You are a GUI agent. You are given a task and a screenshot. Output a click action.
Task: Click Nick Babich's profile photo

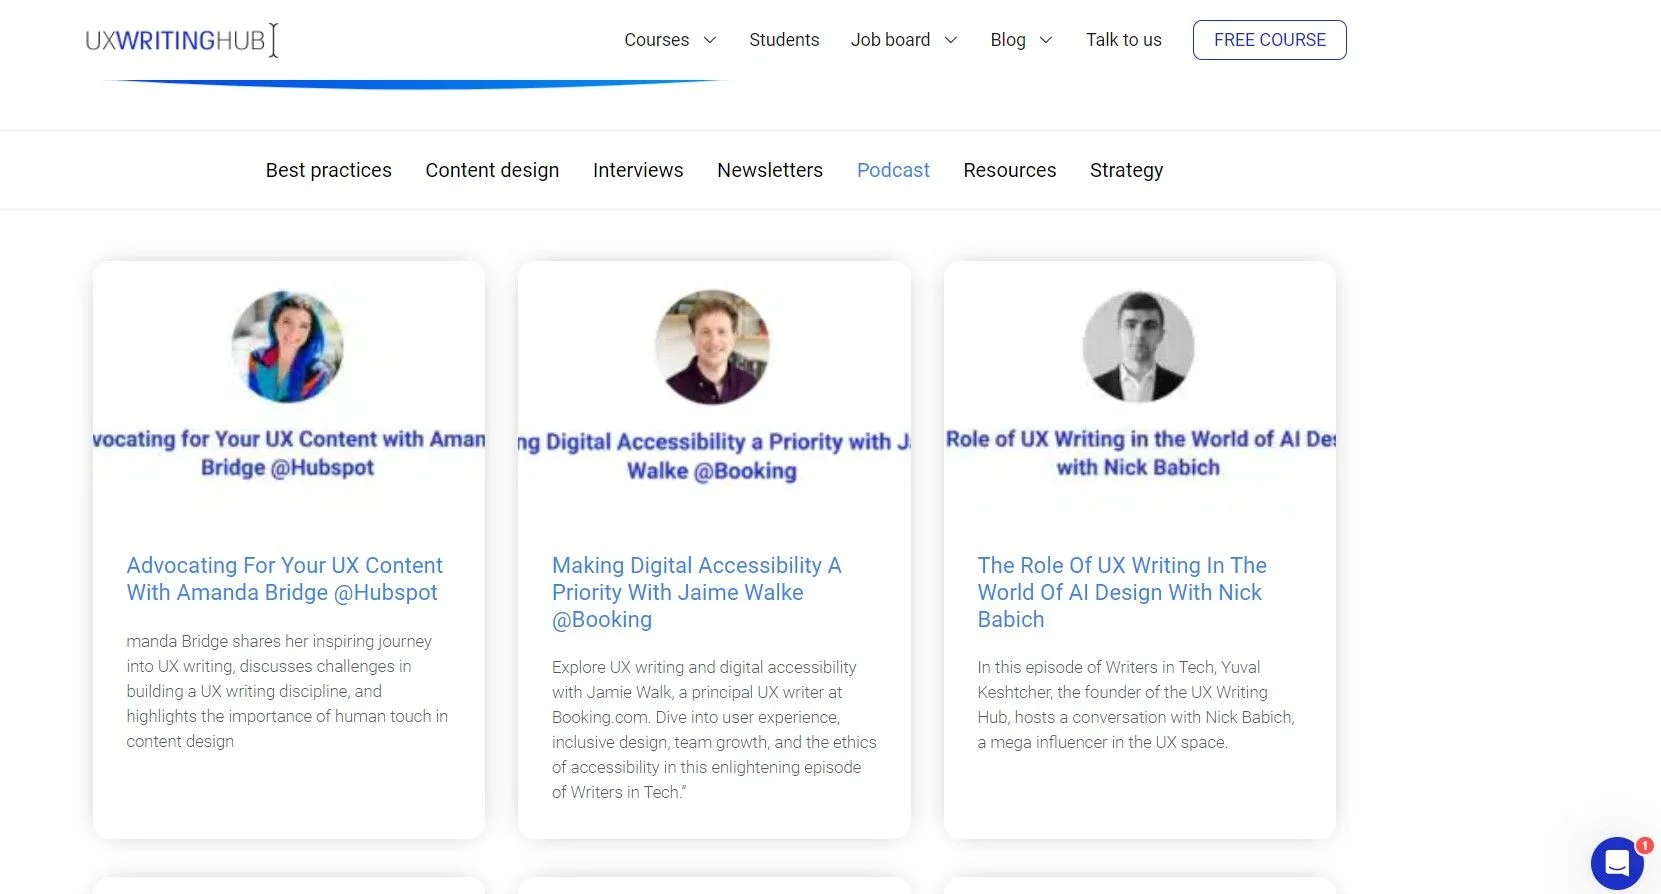click(x=1138, y=347)
